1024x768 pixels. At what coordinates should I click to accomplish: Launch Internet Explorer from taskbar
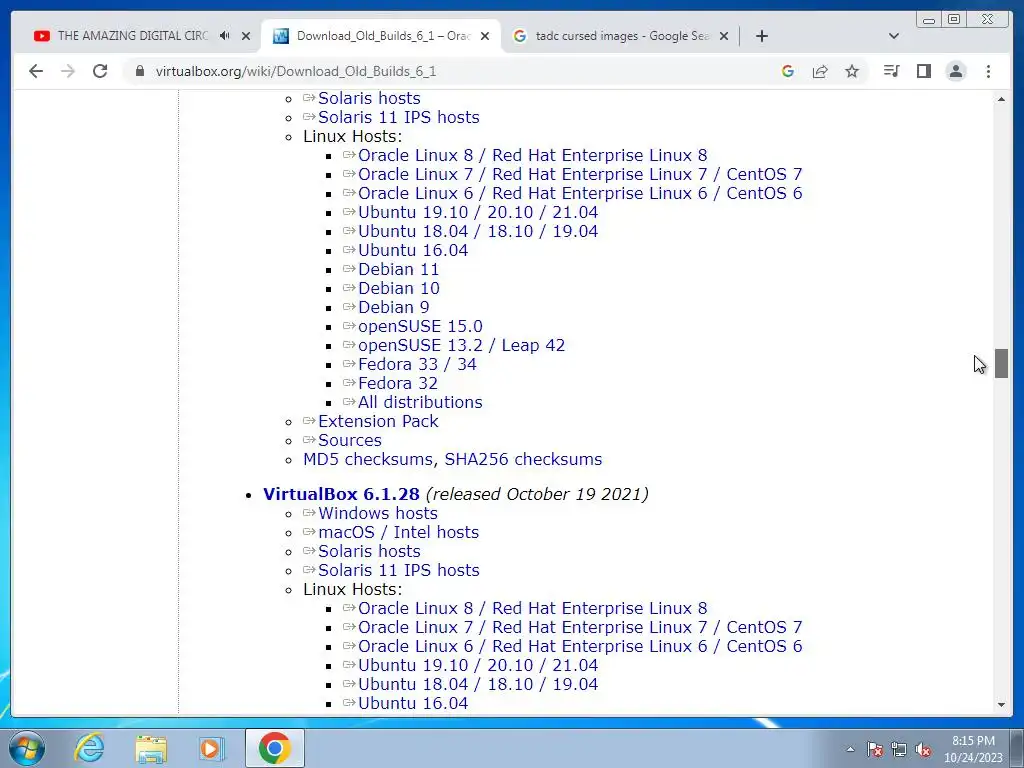click(89, 748)
